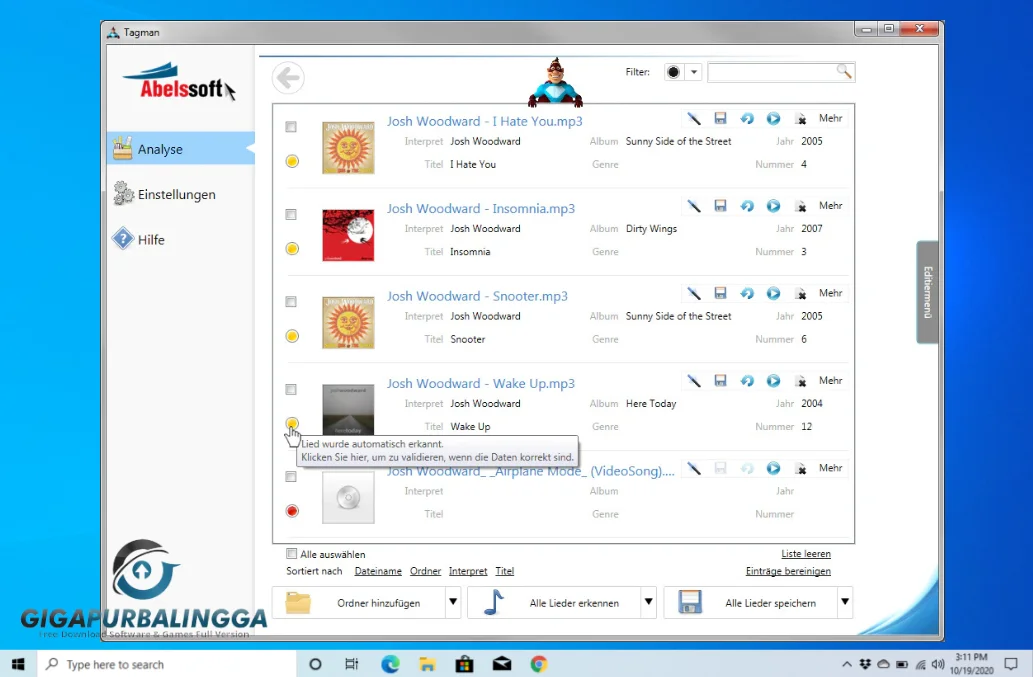
Task: Play the song Wake Up.mp3
Action: point(773,381)
